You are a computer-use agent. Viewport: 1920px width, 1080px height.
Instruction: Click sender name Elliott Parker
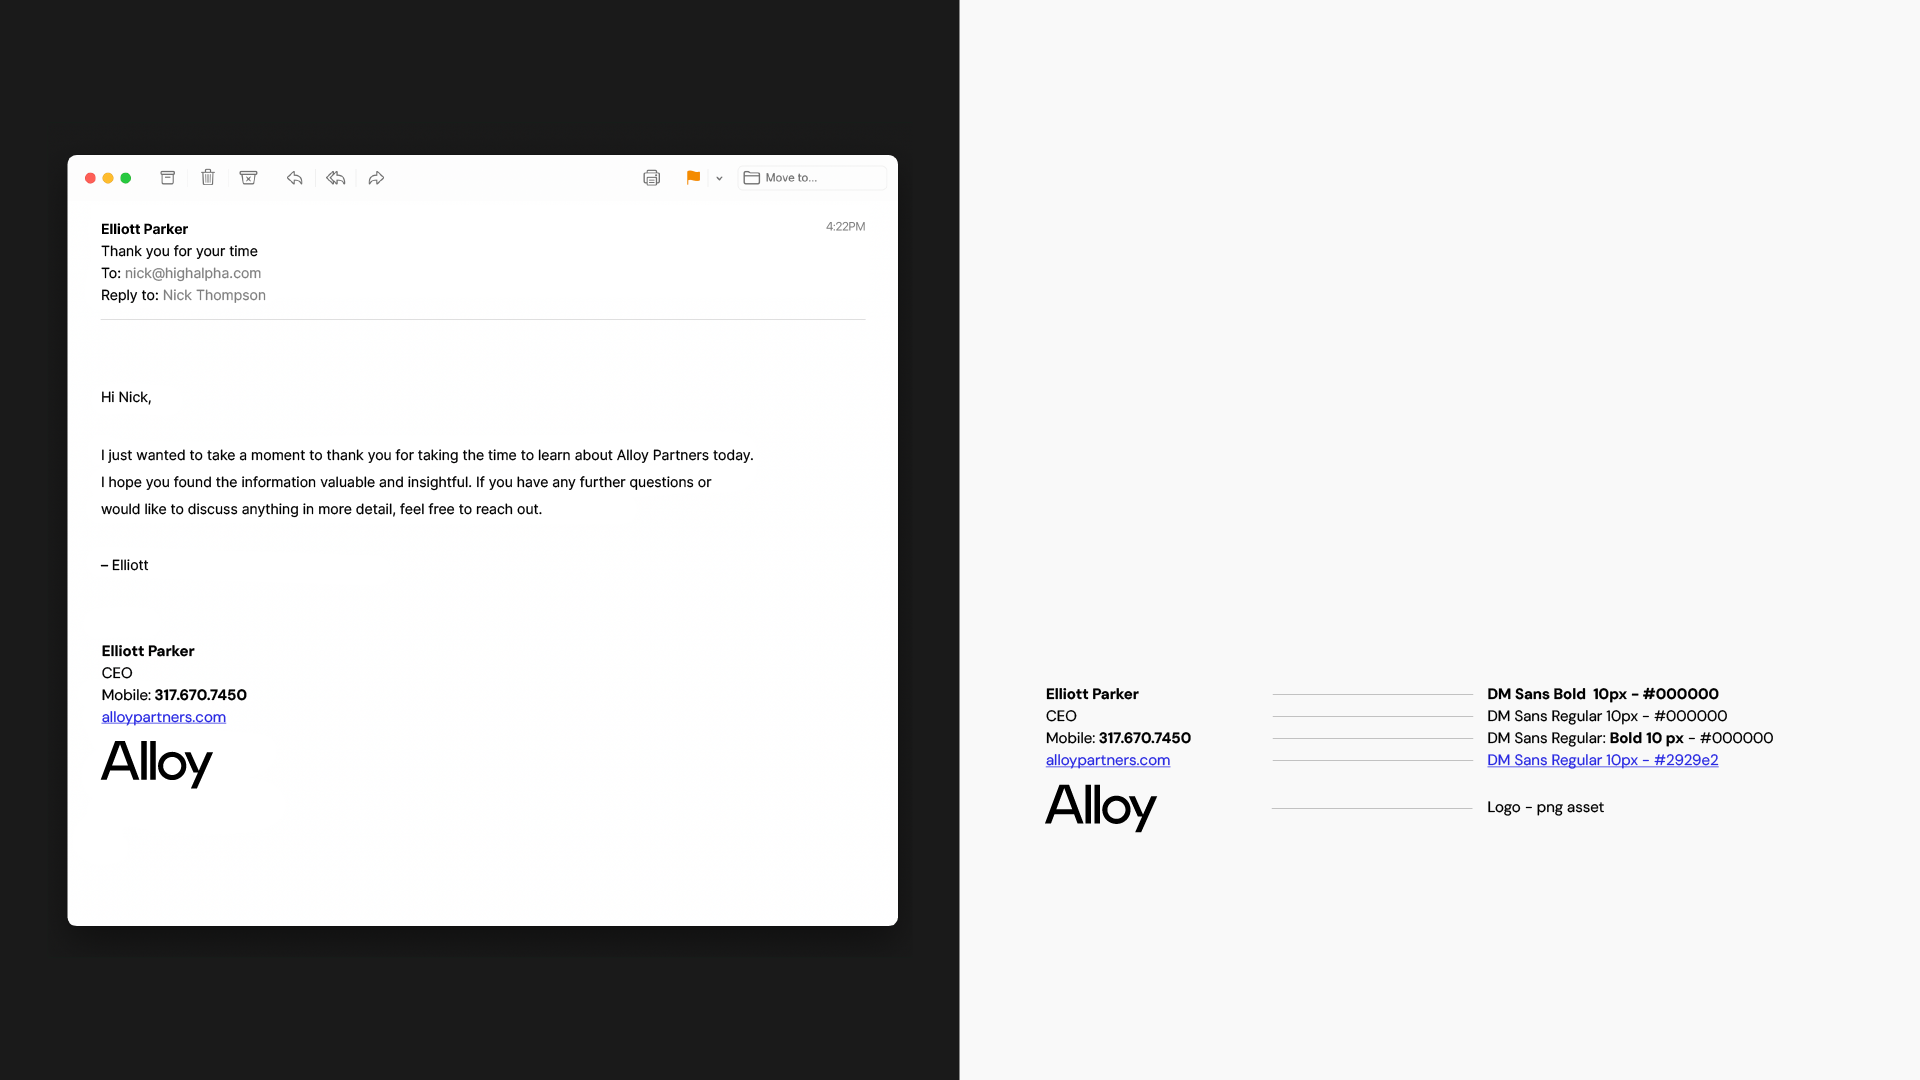[x=143, y=229]
